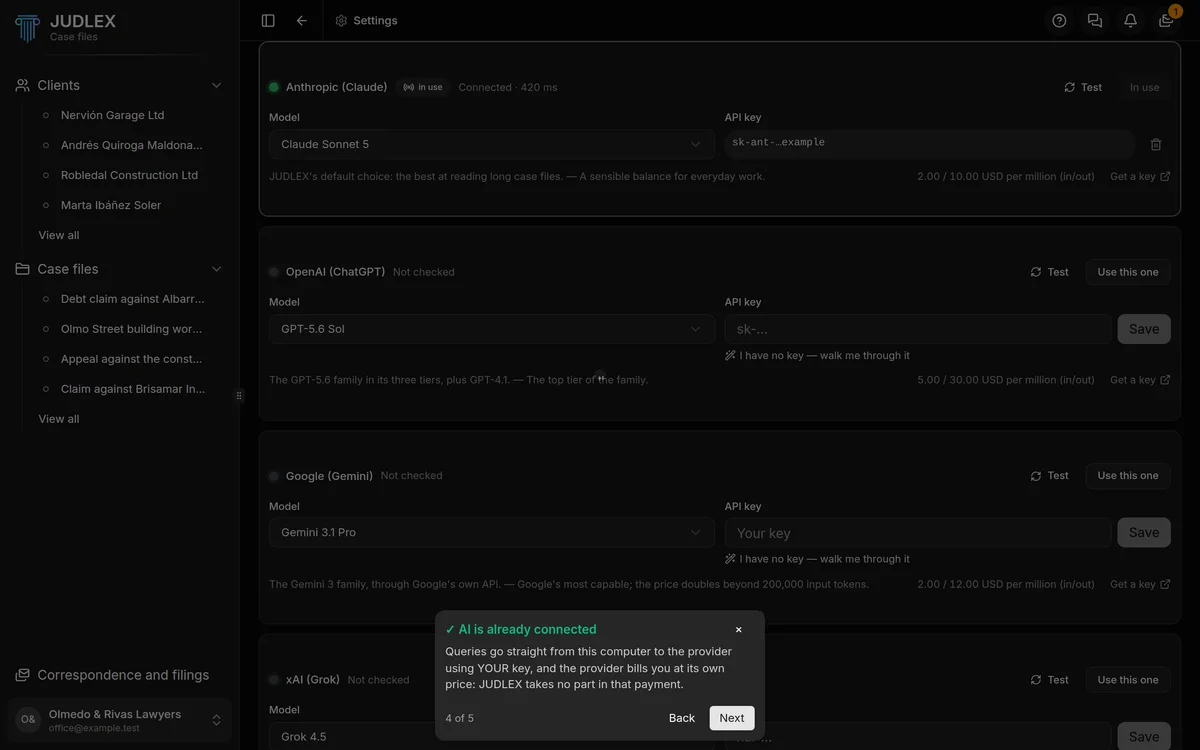Open Olmo Street building wor... case
Viewport: 1200px width, 750px height.
[131, 329]
